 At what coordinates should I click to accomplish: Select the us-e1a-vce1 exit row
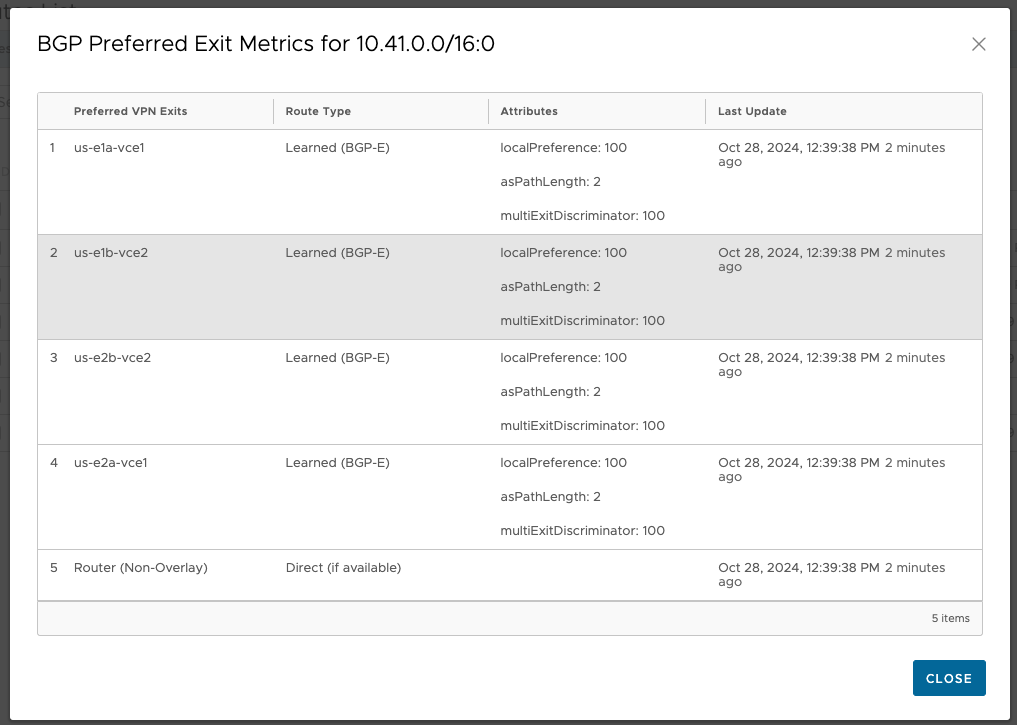pos(510,182)
